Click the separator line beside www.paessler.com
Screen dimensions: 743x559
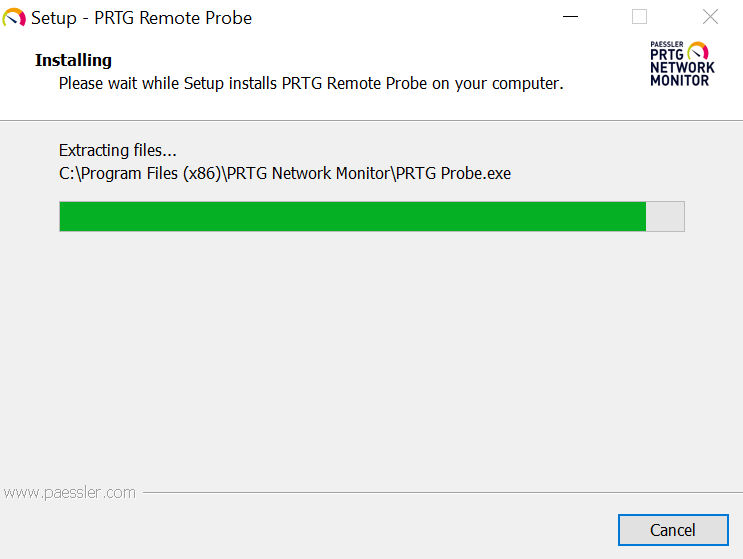tap(440, 492)
